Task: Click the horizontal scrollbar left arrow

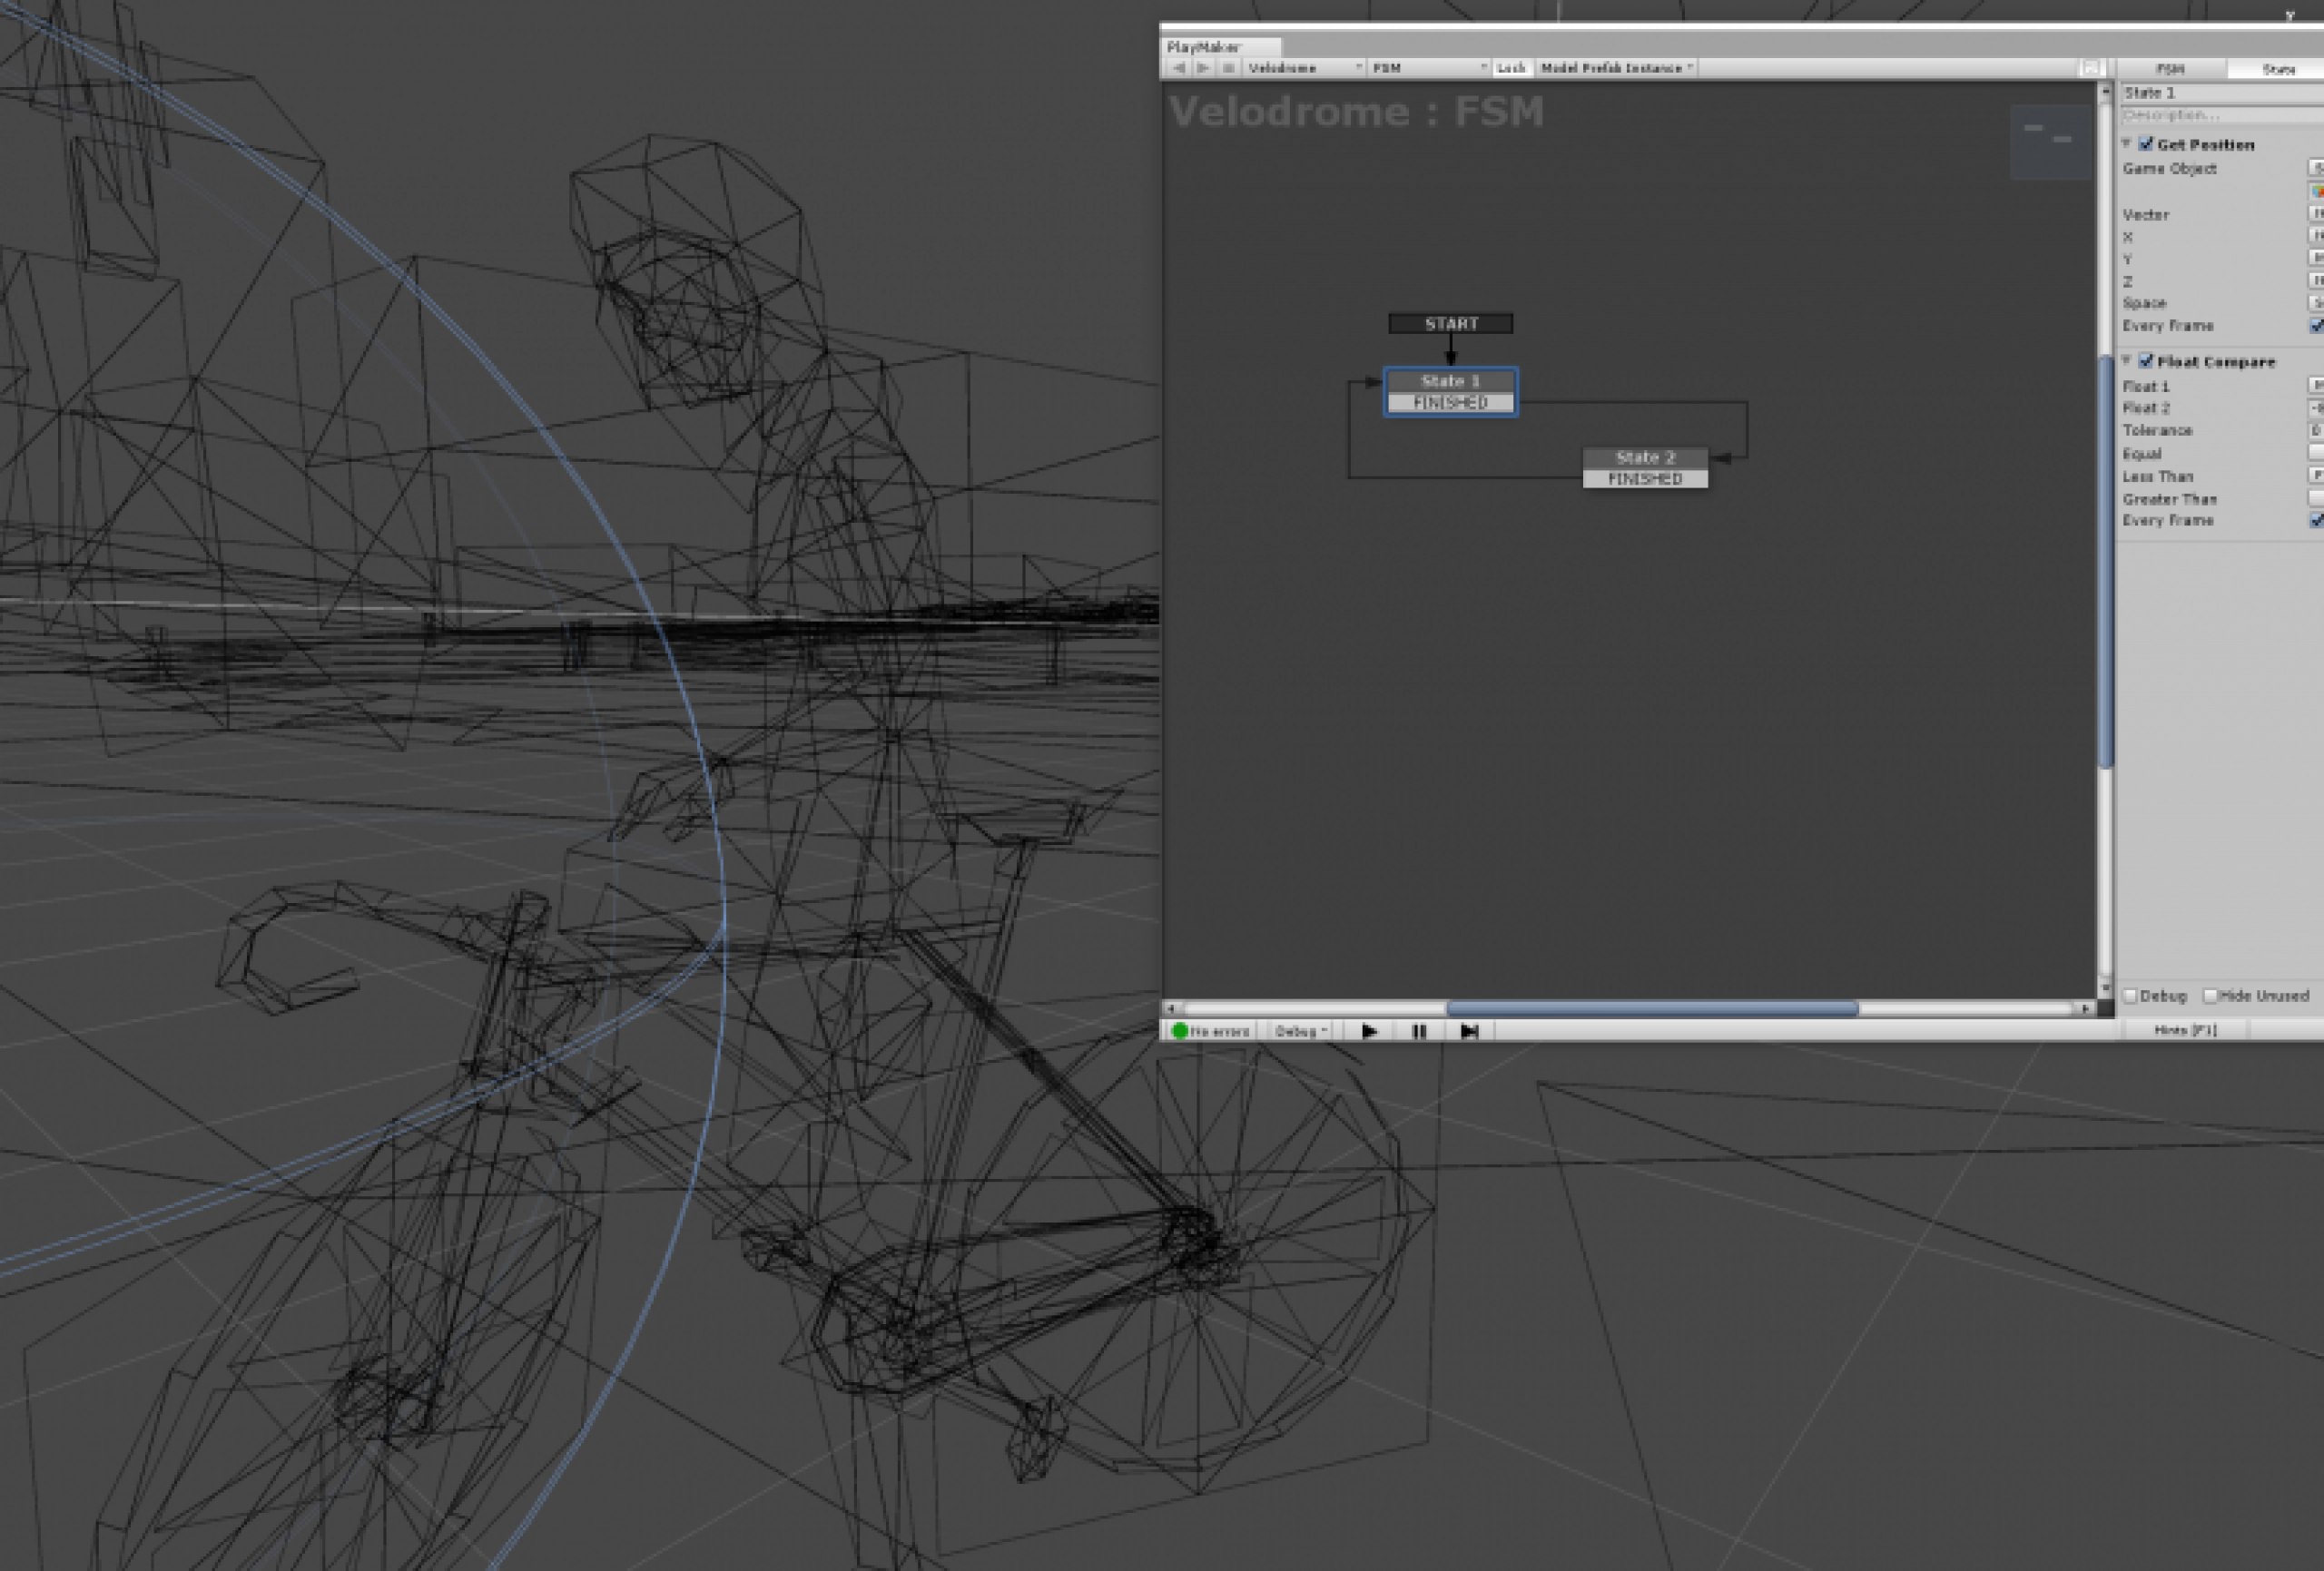Action: pyautogui.click(x=1172, y=1008)
